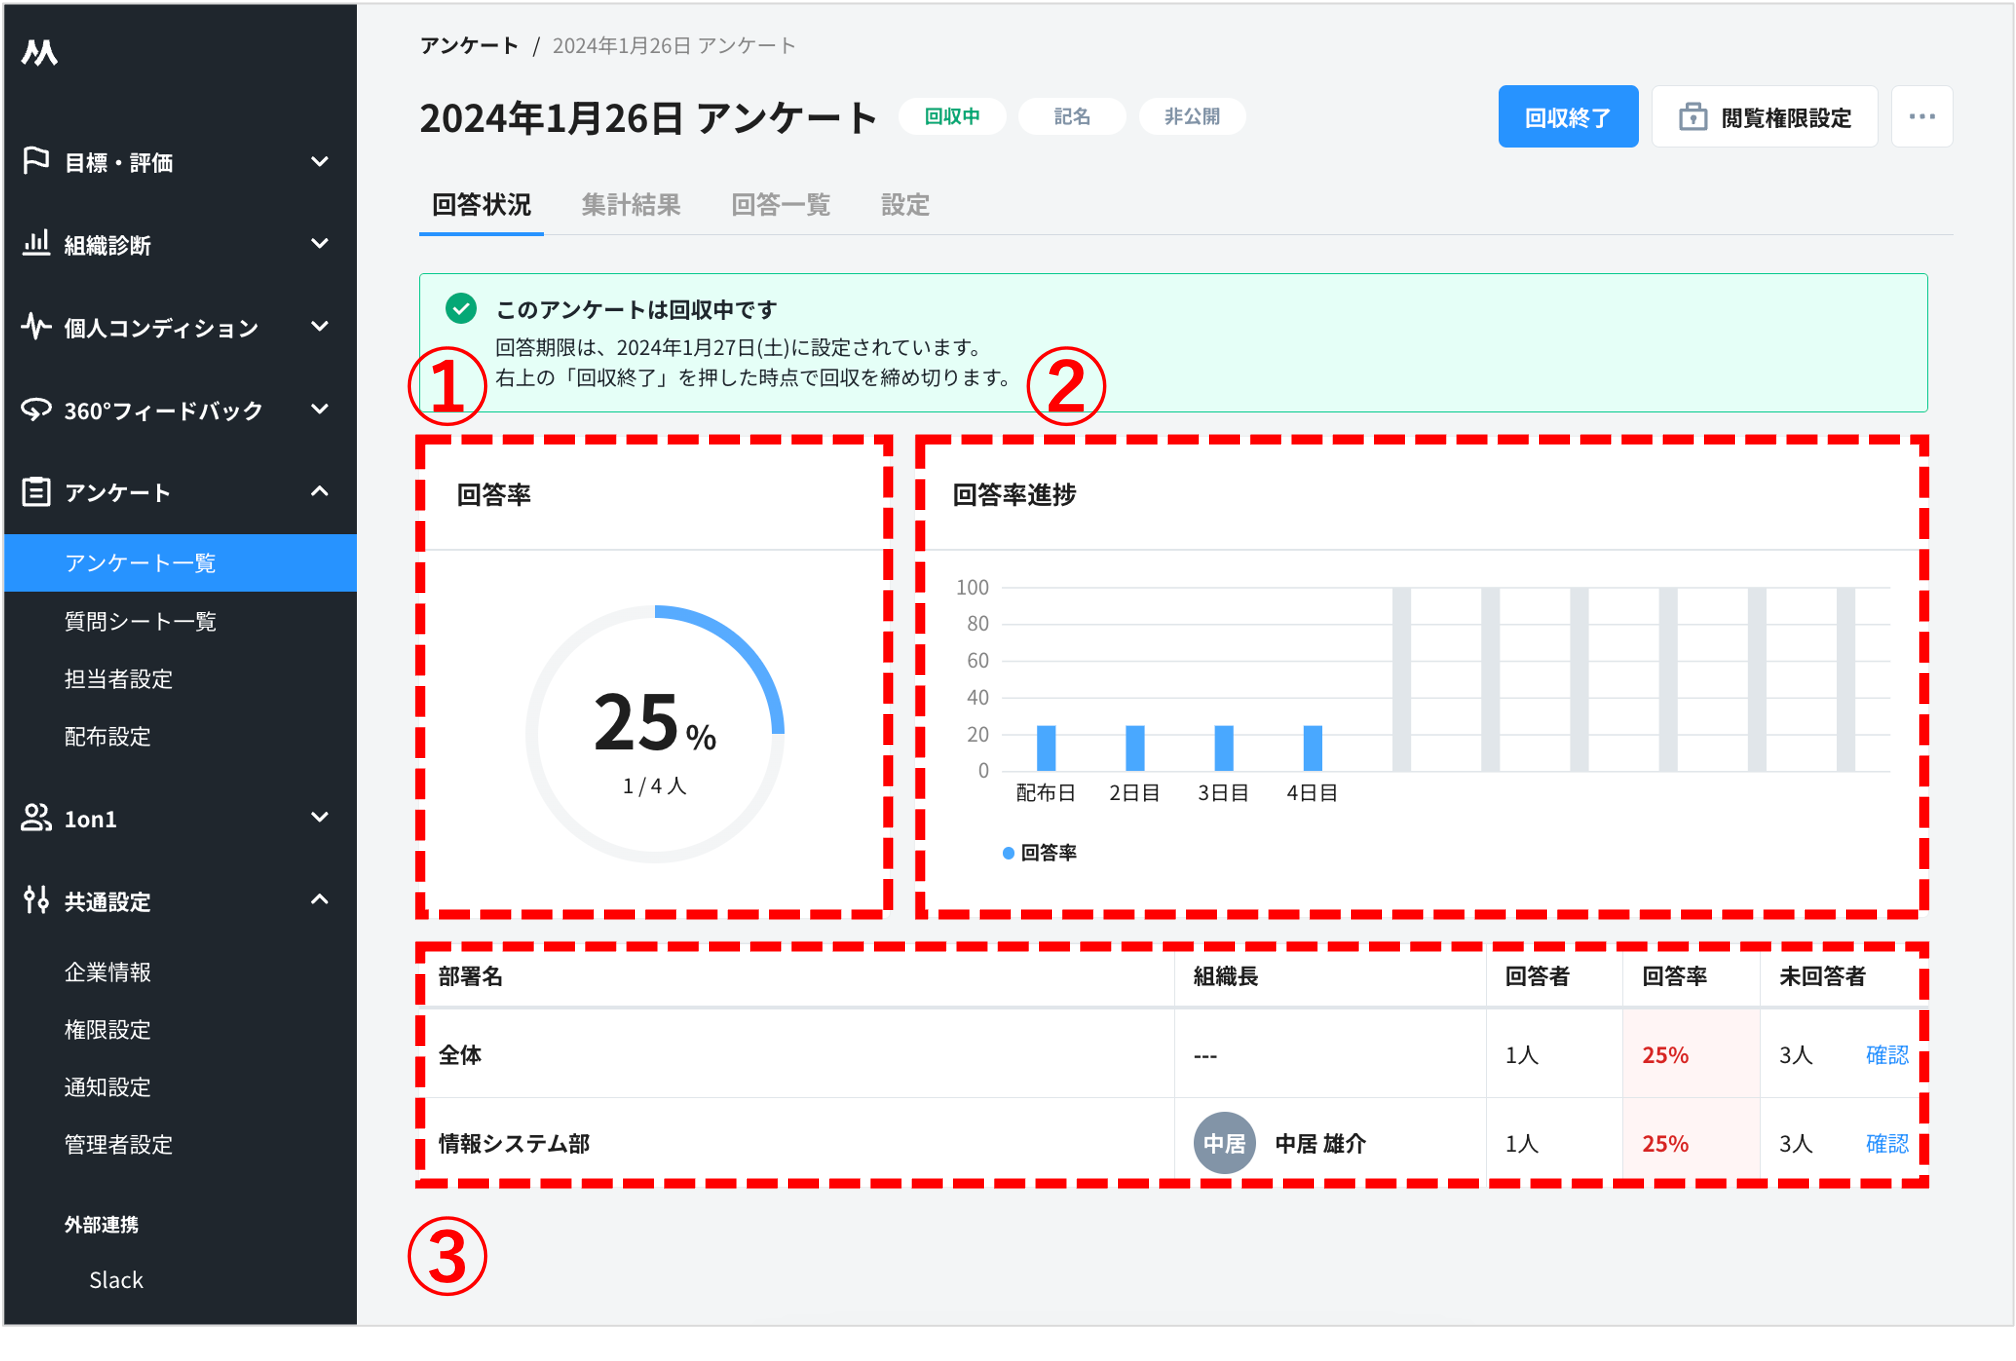Collapse the アンケート sidebar section

(x=320, y=491)
